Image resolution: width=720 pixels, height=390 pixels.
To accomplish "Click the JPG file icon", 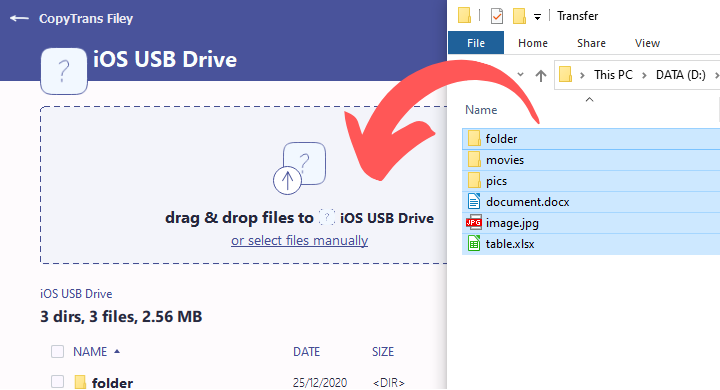I will 474,223.
